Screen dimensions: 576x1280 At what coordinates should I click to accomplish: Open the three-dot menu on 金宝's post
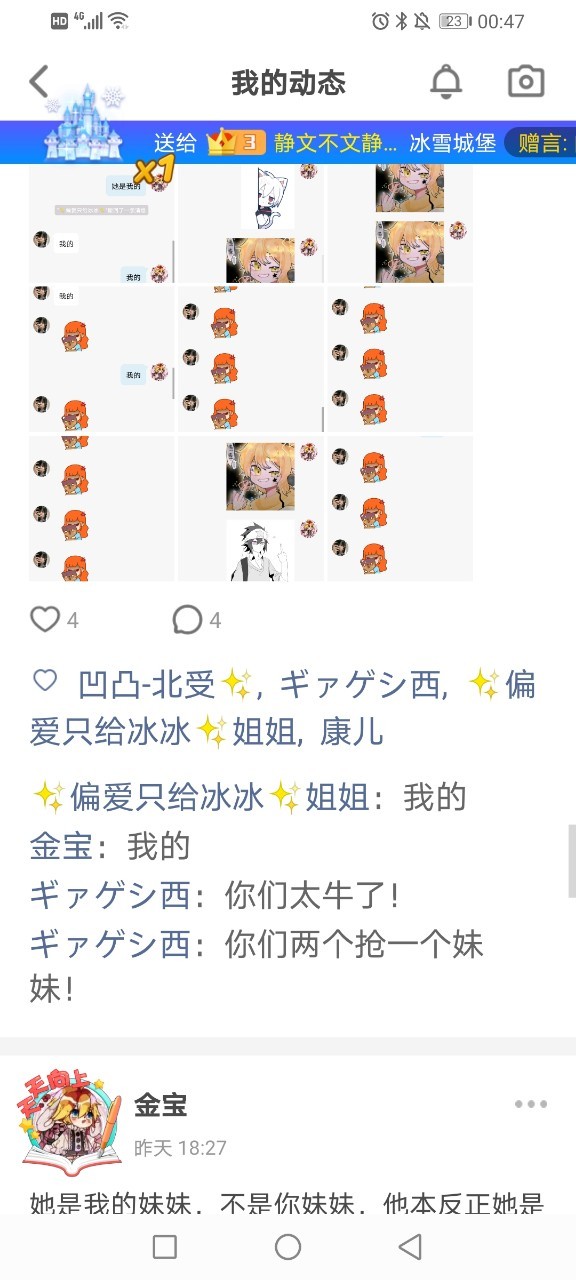pos(531,1105)
